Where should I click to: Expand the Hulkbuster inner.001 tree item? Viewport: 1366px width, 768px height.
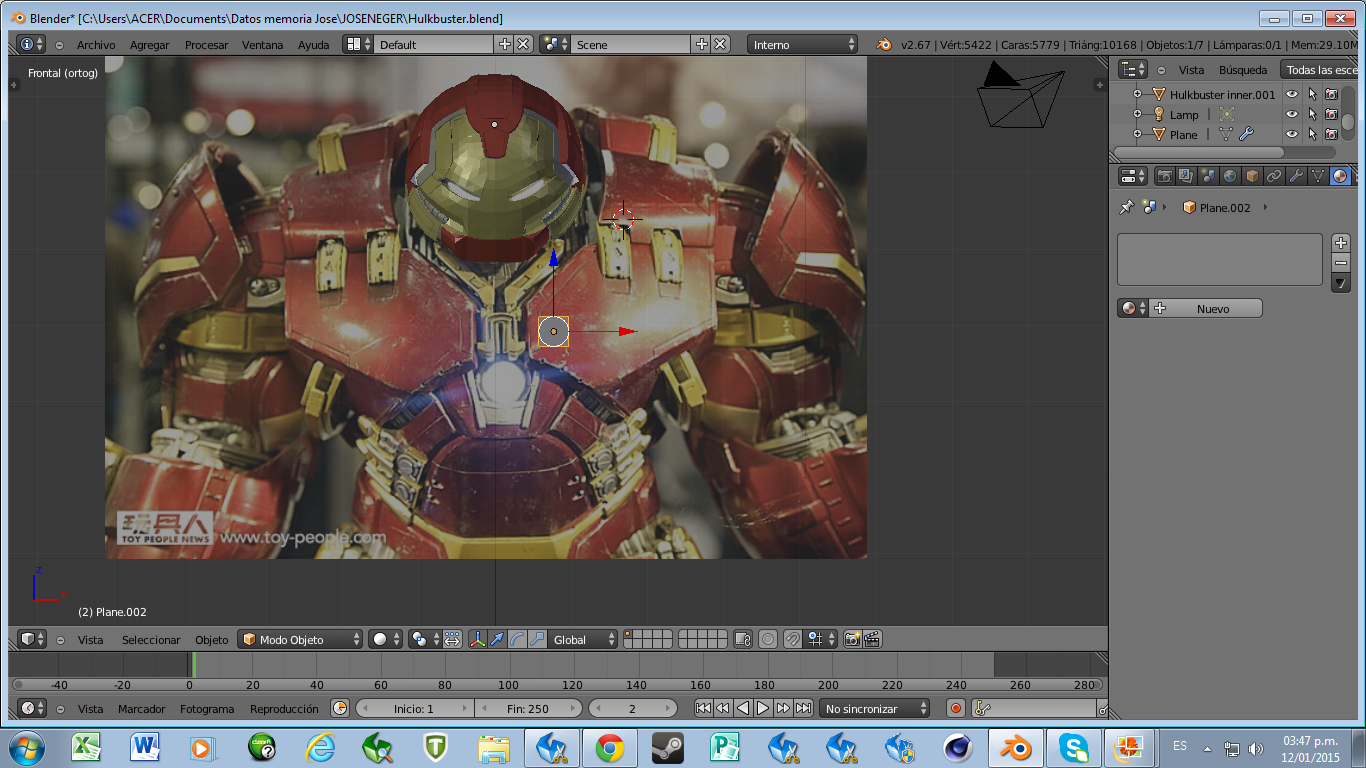(x=1137, y=94)
